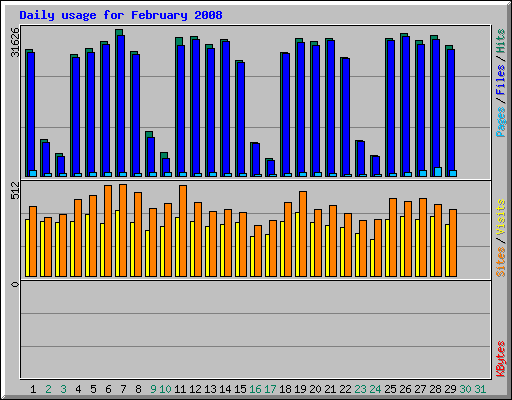512x400 pixels.
Task: Click the 'Sites' legend label
Action: (x=501, y=262)
